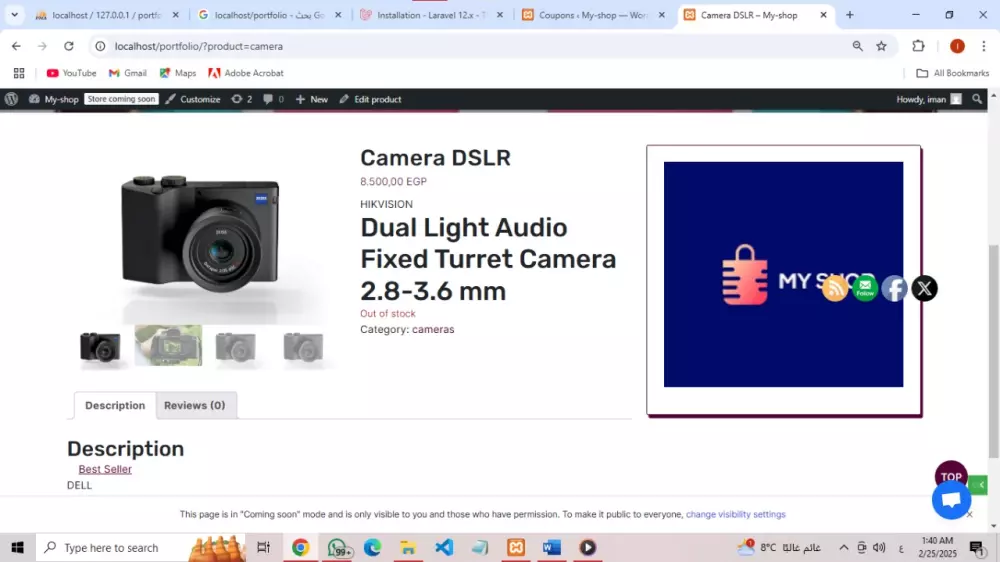Close the Camera DSLR browser tab
The image size is (1000, 562).
(x=823, y=15)
